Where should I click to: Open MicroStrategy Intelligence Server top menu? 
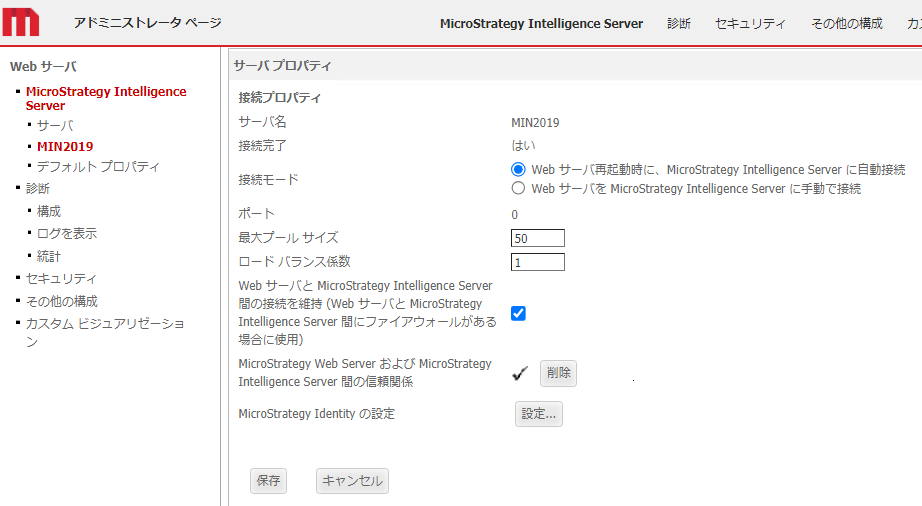coord(541,24)
